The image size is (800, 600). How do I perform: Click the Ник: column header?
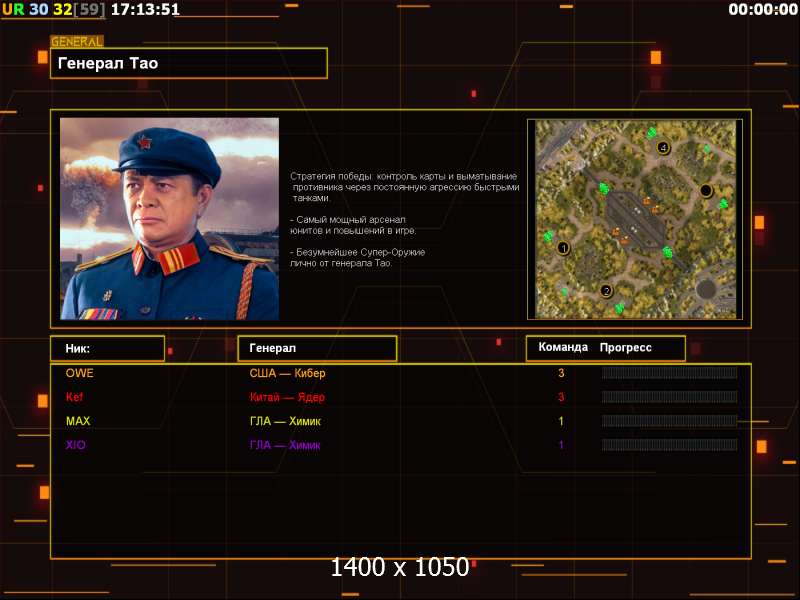[107, 348]
